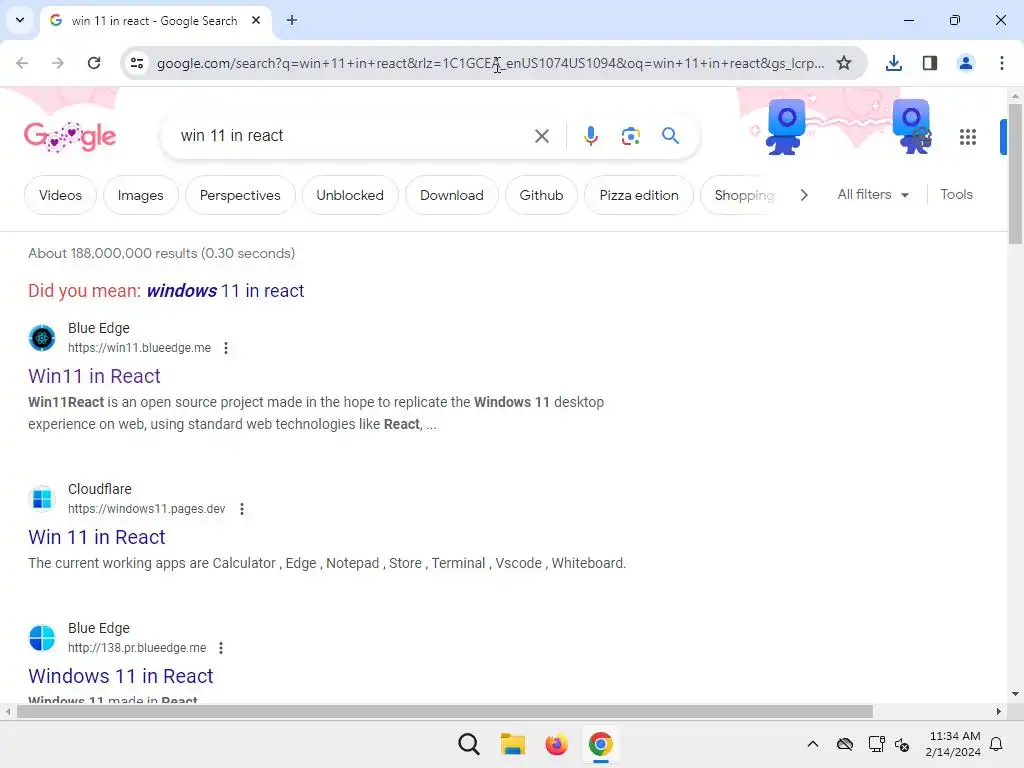The height and width of the screenshot is (768, 1024).
Task: Select the Videos filter
Action: 60,195
